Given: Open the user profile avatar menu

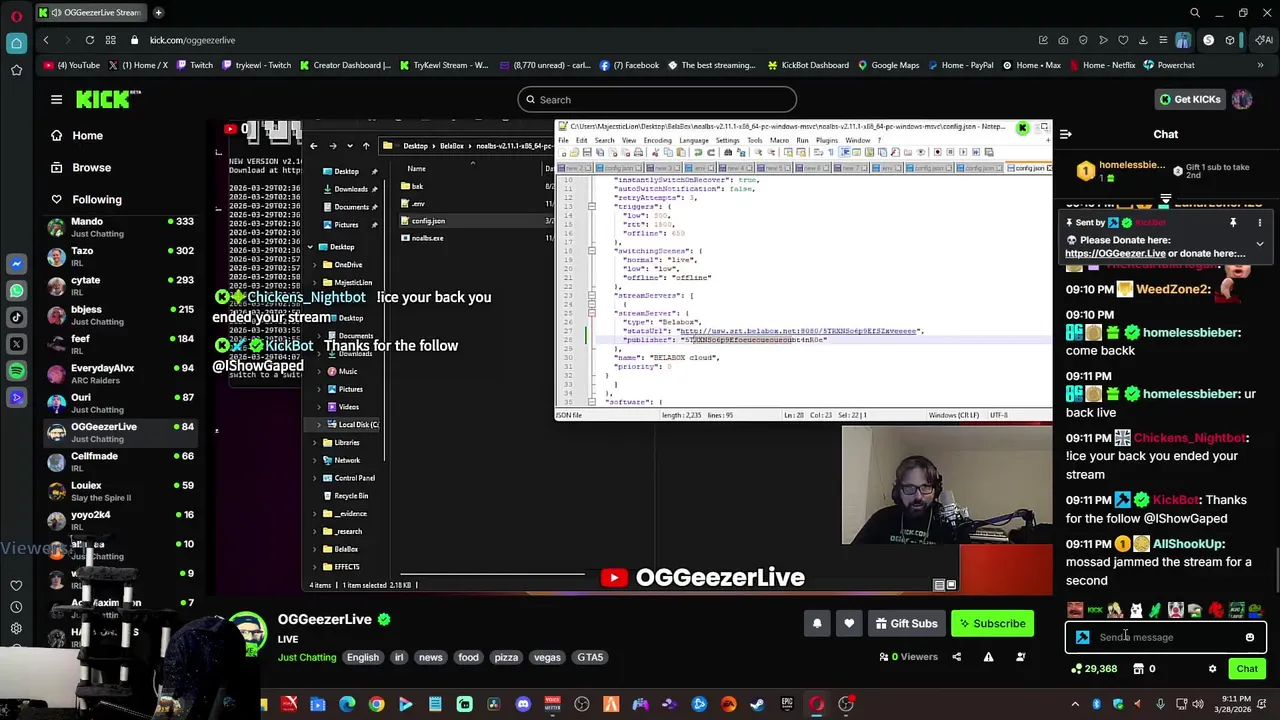Looking at the screenshot, I should pyautogui.click(x=1242, y=99).
